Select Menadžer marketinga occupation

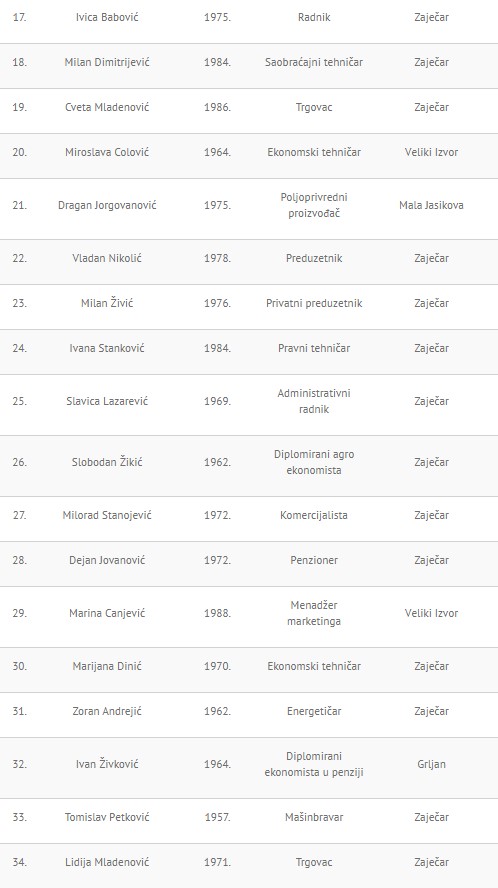point(314,613)
